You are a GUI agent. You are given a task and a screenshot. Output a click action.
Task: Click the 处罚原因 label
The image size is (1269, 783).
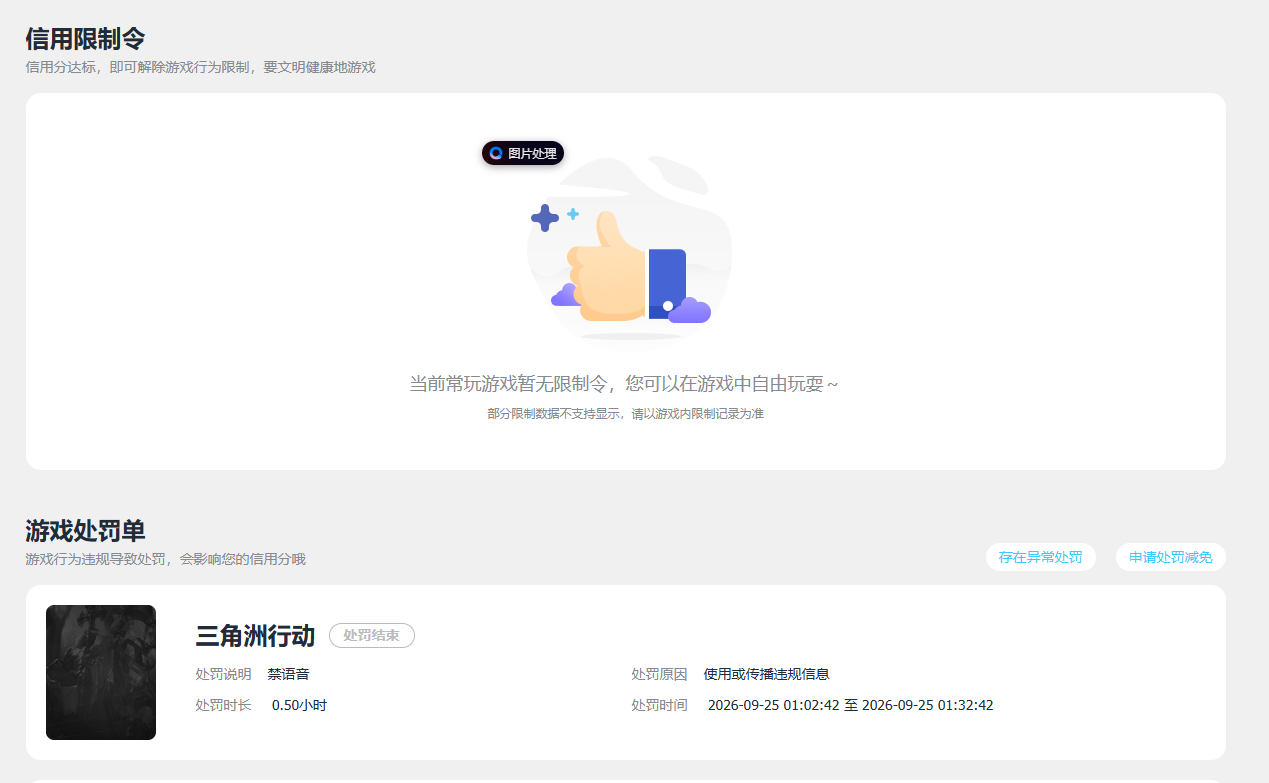(x=659, y=674)
